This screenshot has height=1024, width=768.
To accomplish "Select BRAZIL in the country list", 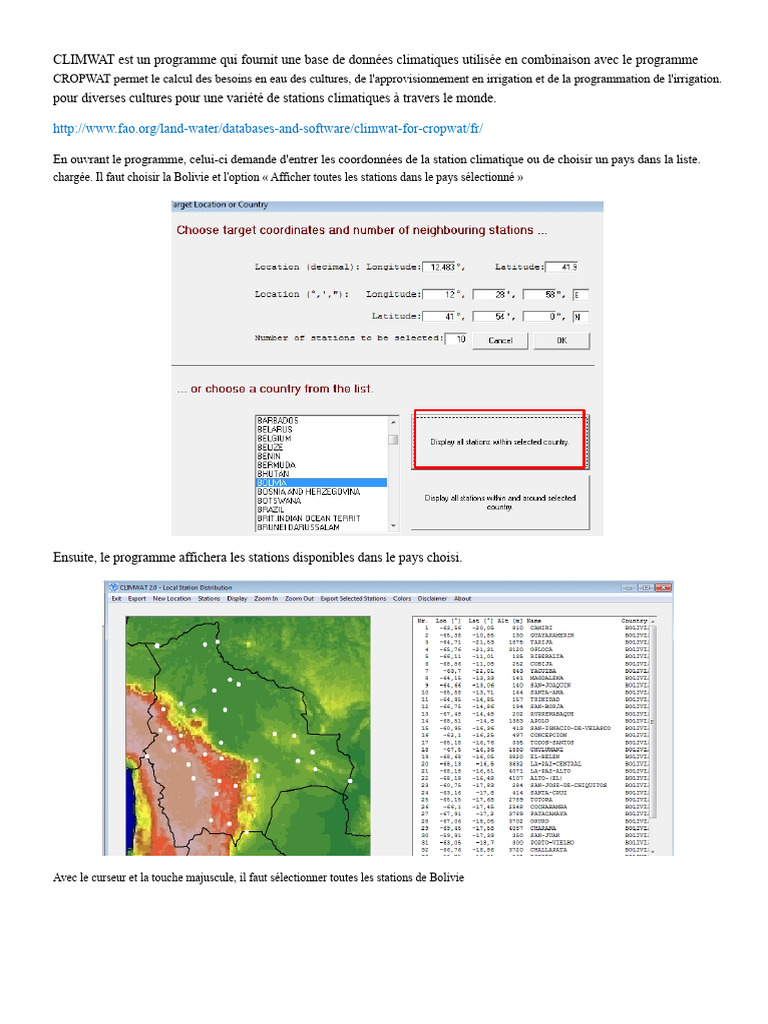I will pos(270,509).
